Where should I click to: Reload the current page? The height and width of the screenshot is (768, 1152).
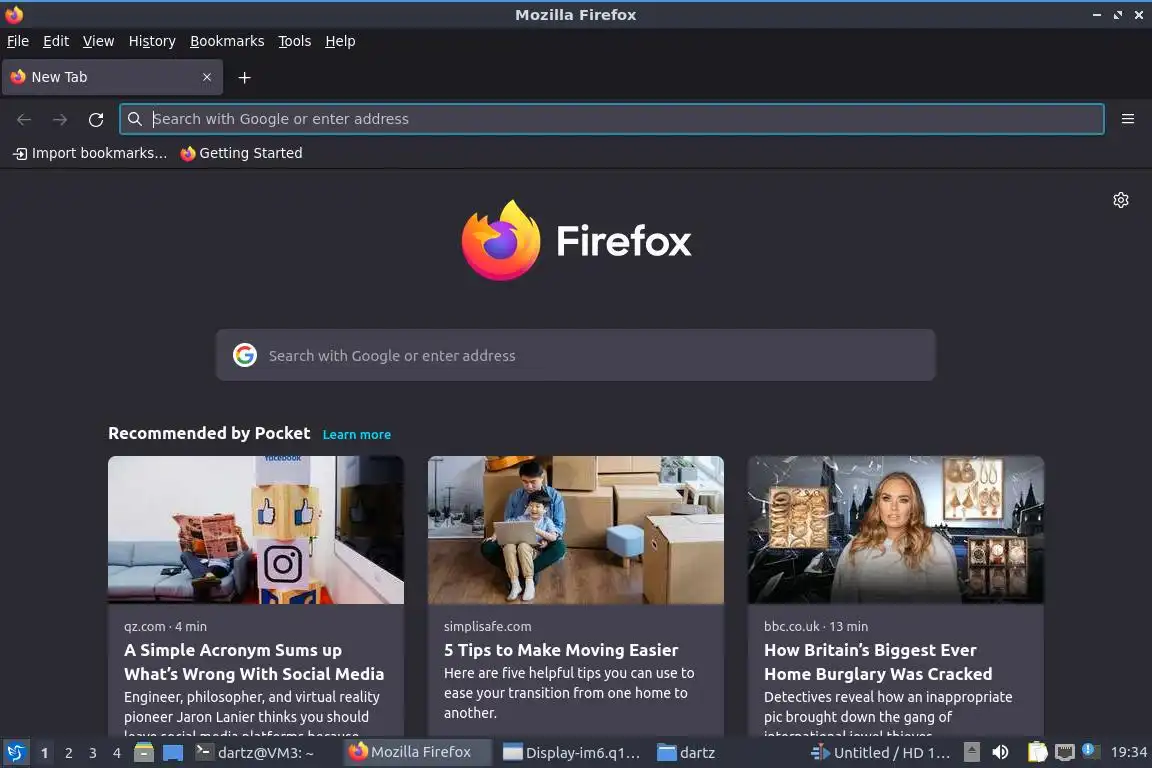96,119
